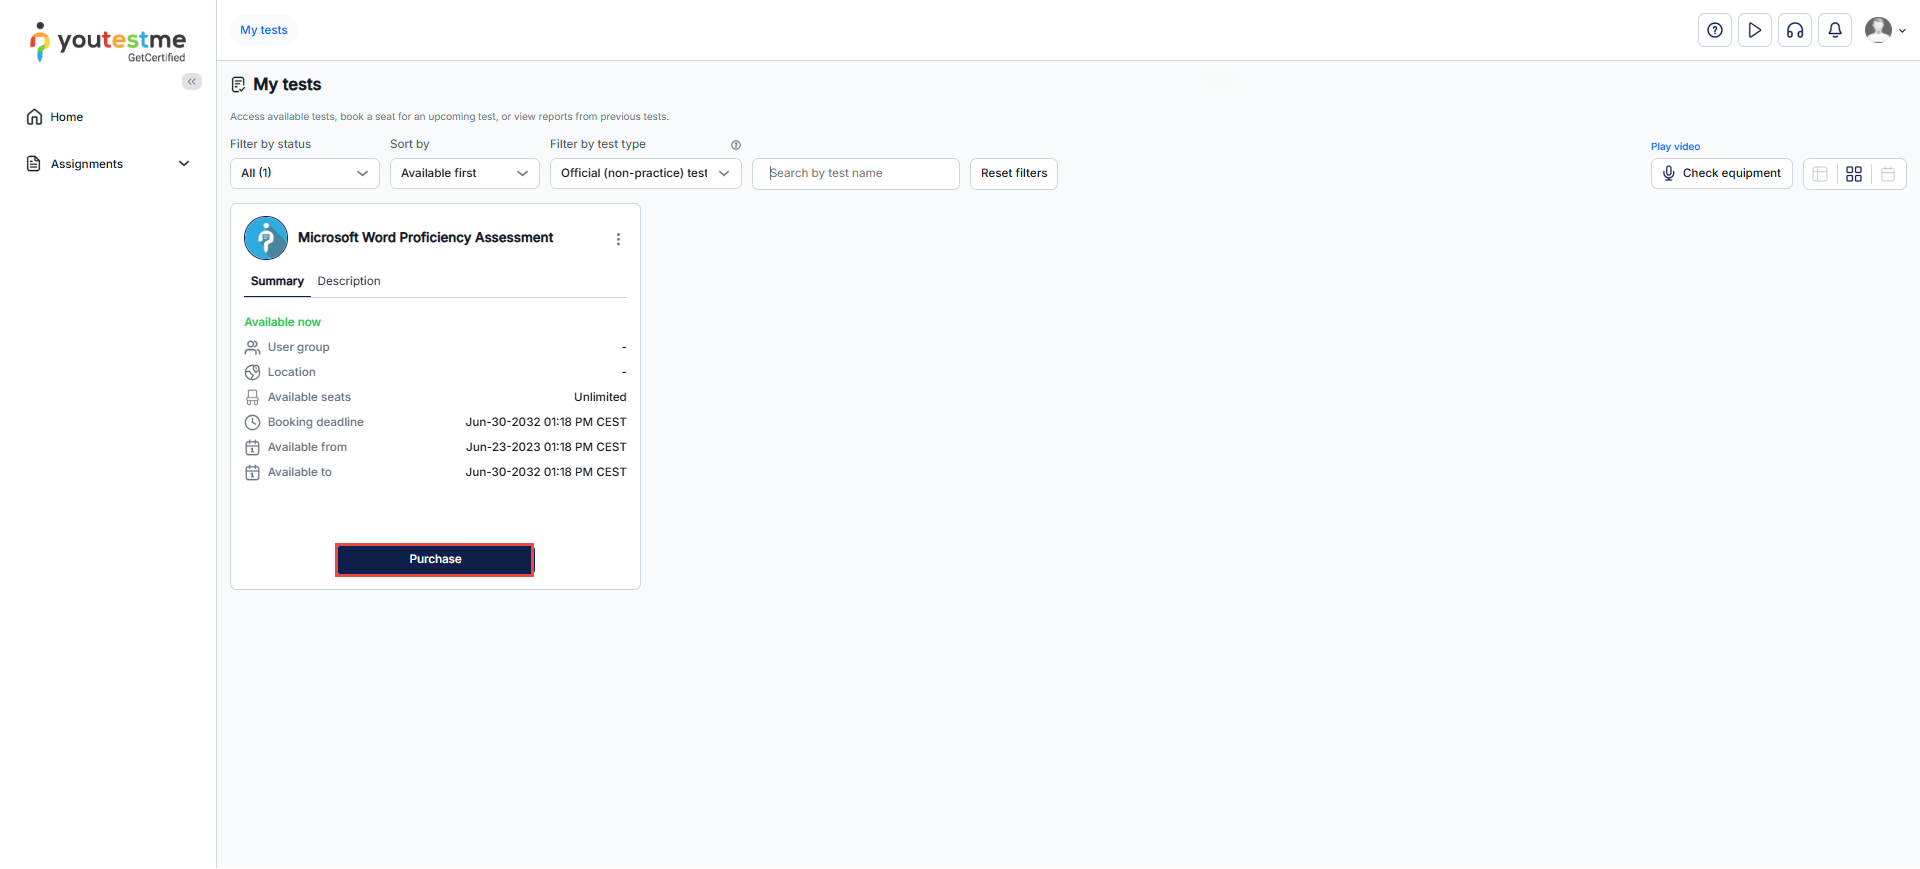1920x869 pixels.
Task: Open the user profile avatar menu
Action: click(1885, 30)
